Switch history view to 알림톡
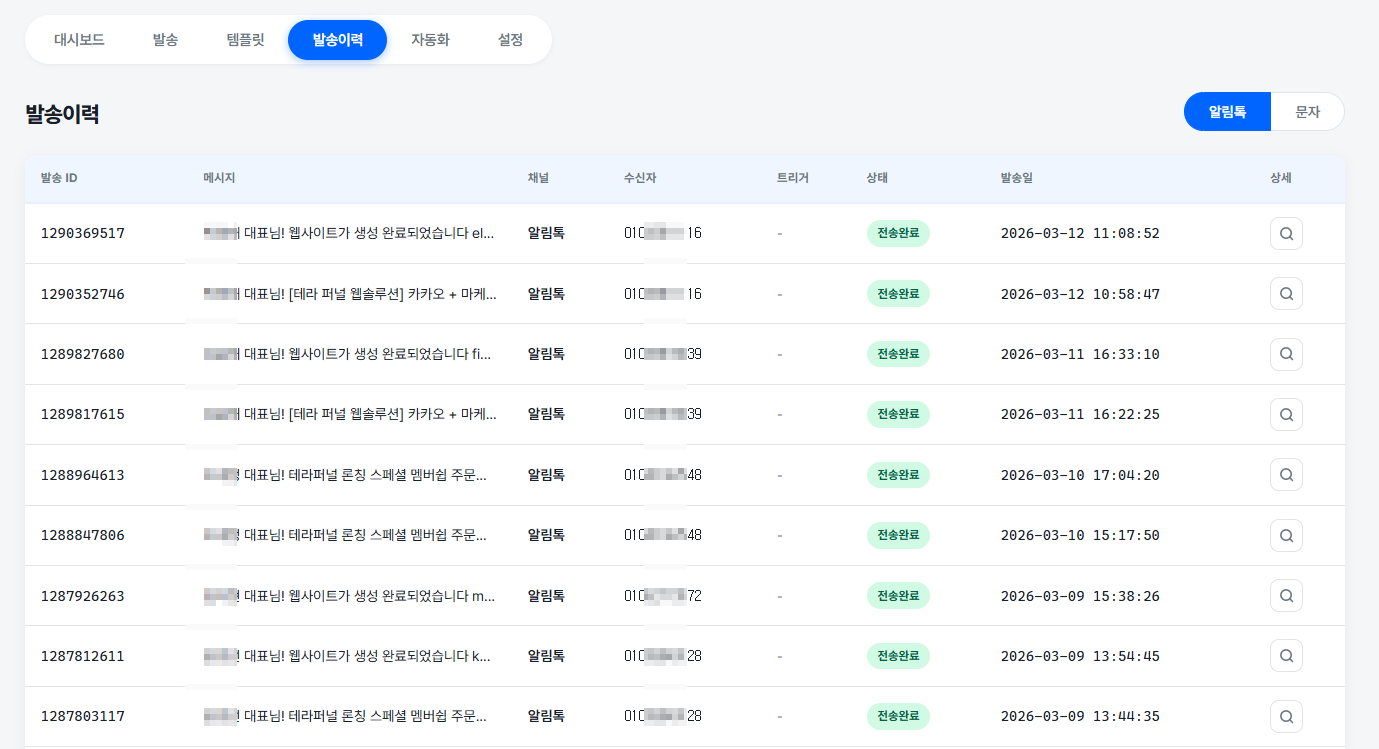The width and height of the screenshot is (1379, 749). pos(1227,111)
